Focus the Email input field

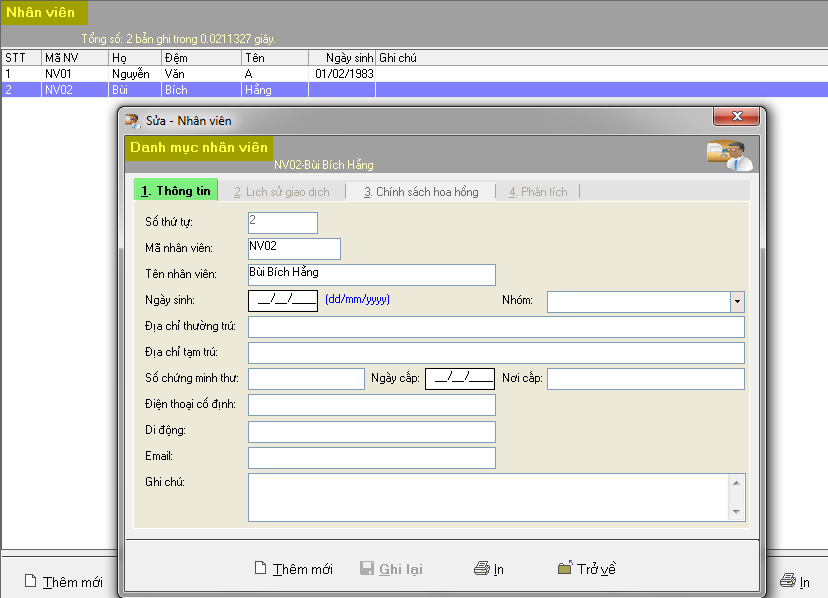click(371, 458)
